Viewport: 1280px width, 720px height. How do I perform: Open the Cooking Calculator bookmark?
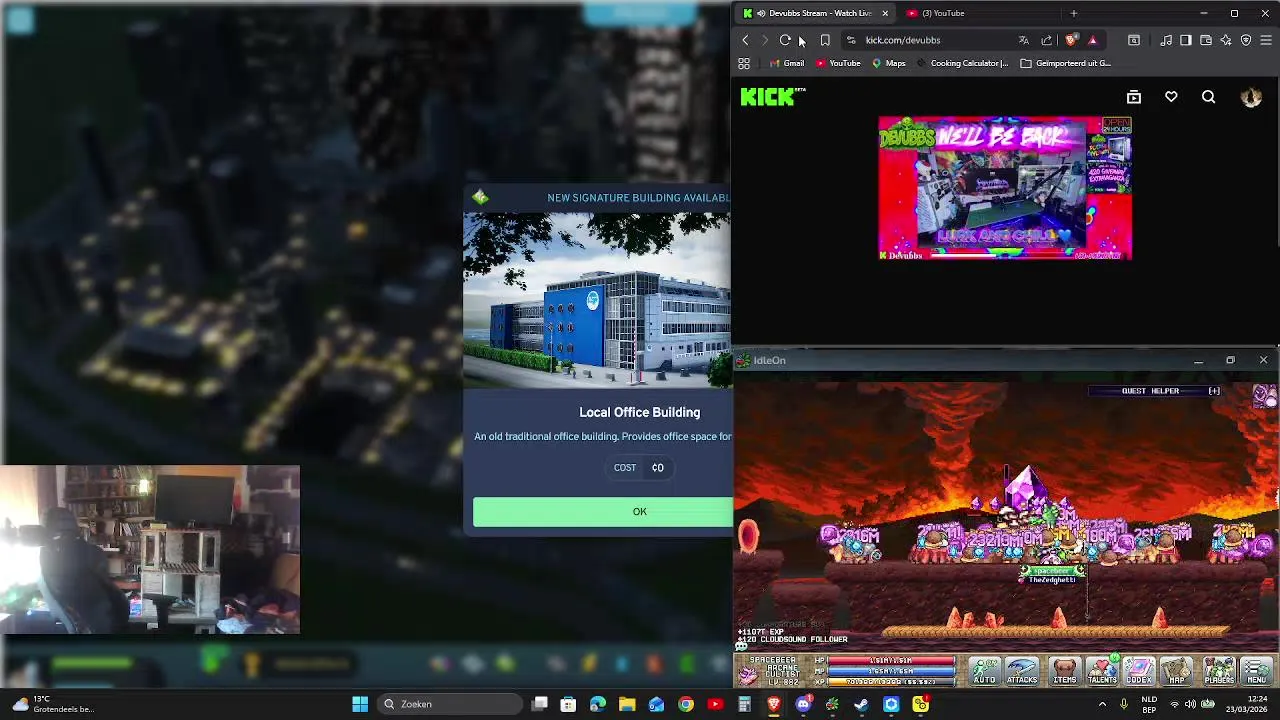pos(962,63)
